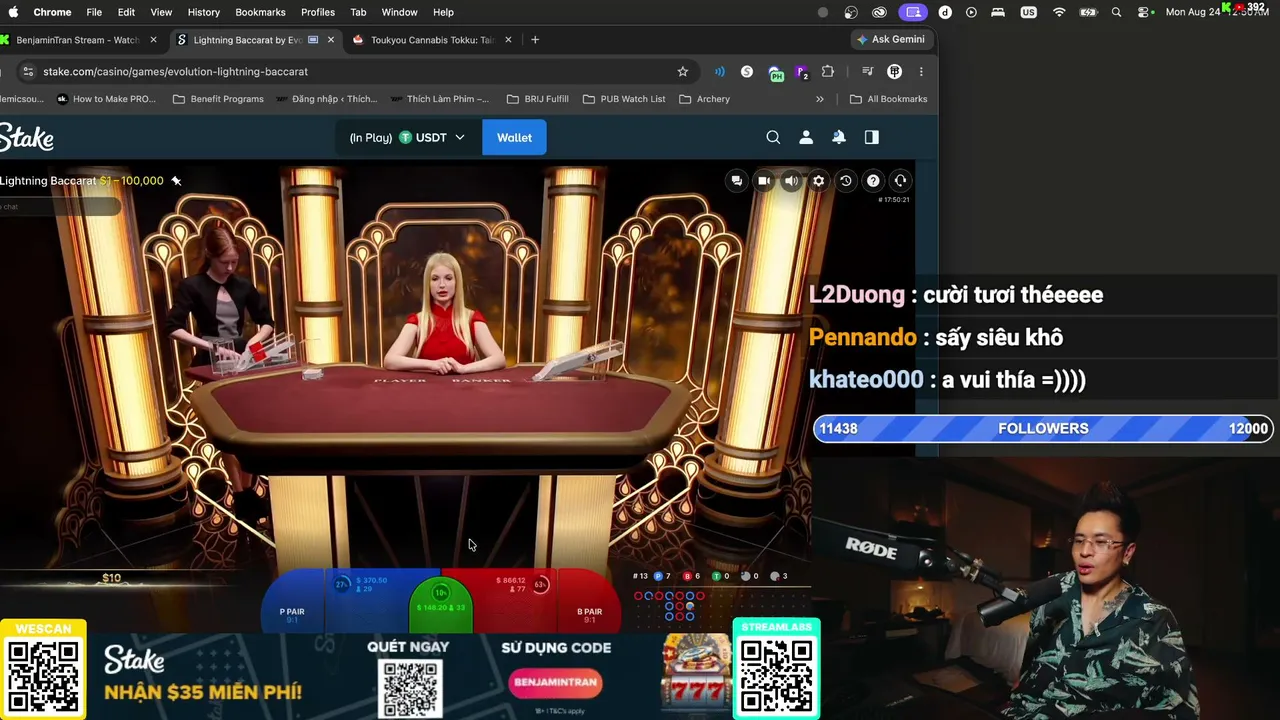Screen dimensions: 1280x720
Task: Open the live support headset icon
Action: coord(900,181)
